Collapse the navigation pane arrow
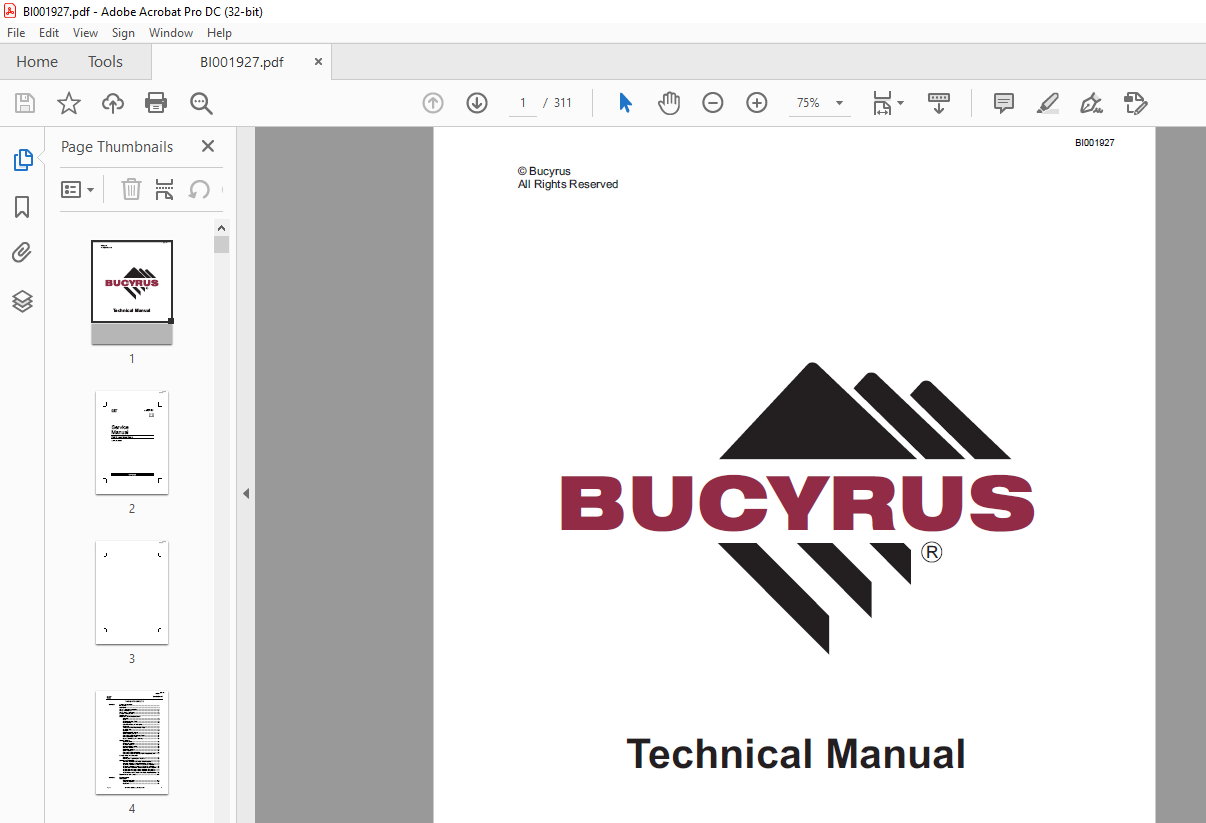Image resolution: width=1206 pixels, height=823 pixels. 246,493
